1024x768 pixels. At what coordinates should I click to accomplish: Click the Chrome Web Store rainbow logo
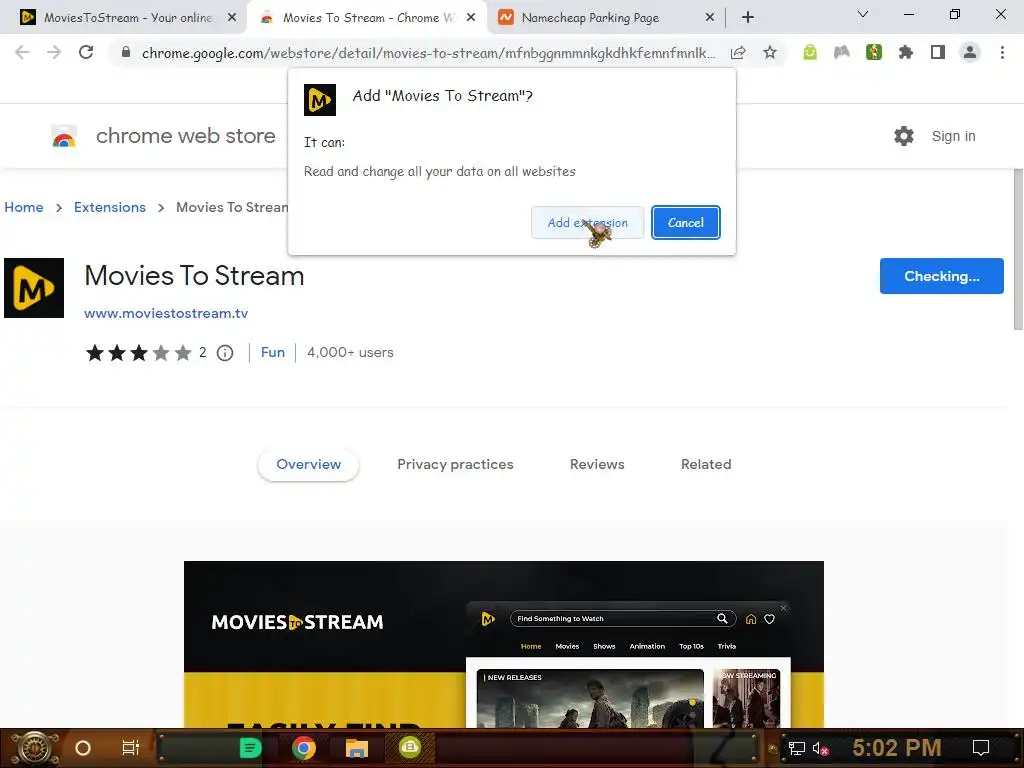(64, 136)
